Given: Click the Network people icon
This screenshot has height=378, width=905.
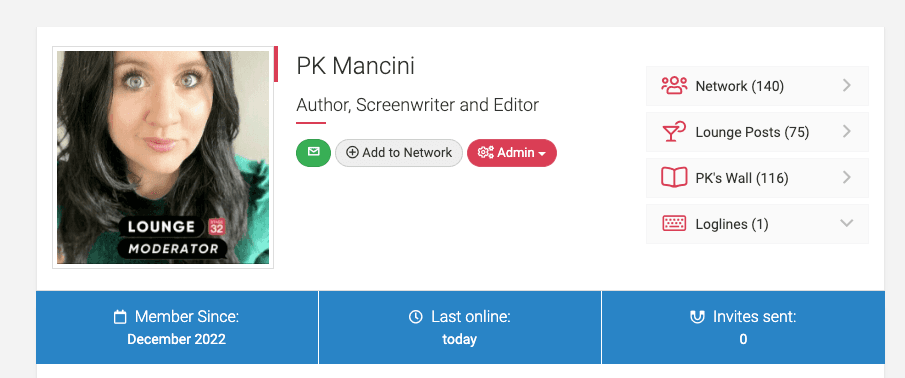Looking at the screenshot, I should [x=674, y=86].
